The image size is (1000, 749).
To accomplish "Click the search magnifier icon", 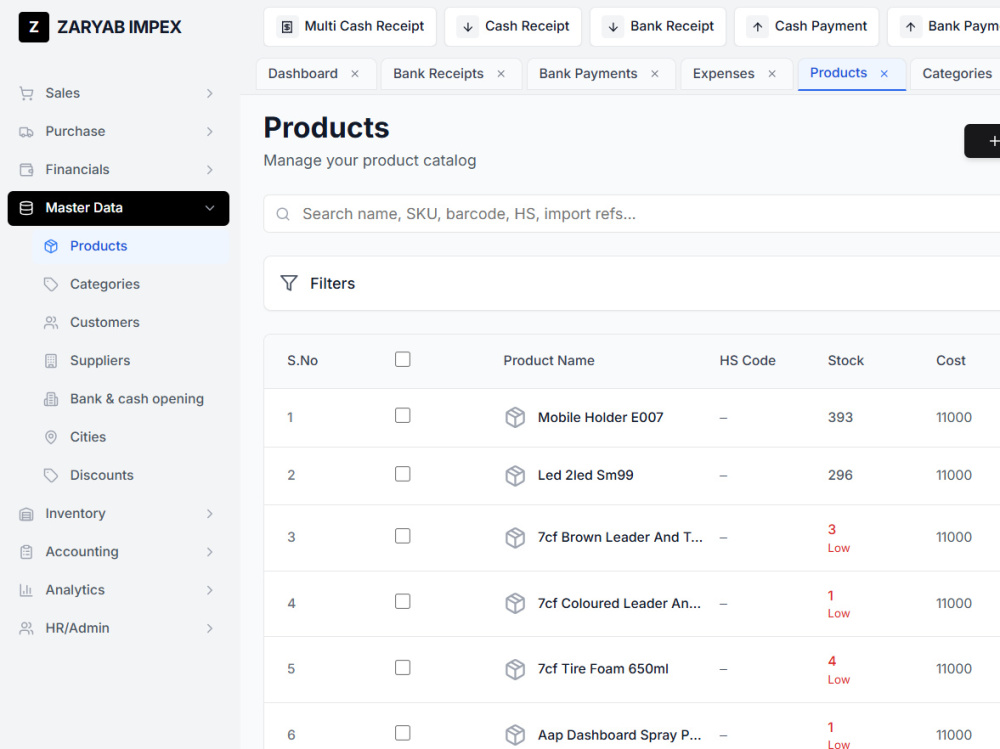I will click(283, 214).
